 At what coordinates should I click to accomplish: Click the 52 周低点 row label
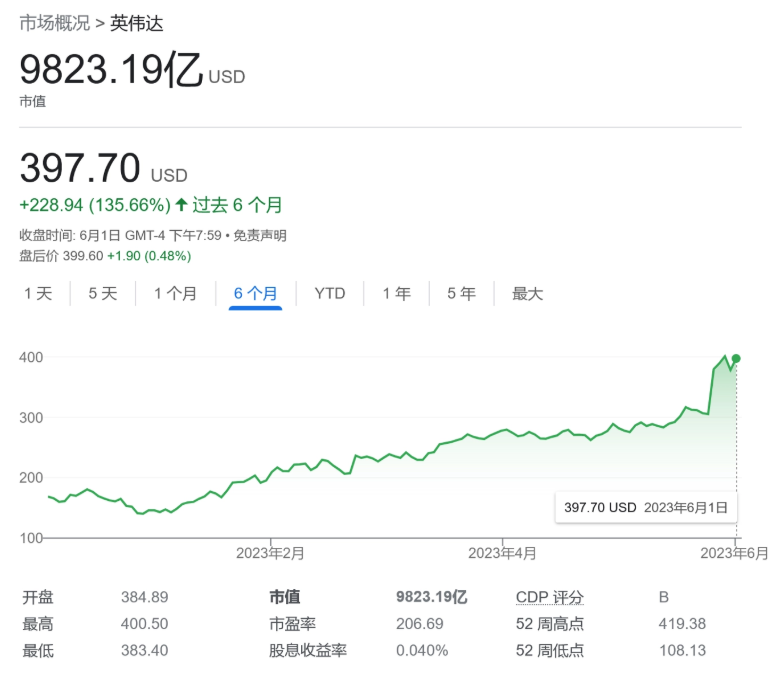(549, 651)
